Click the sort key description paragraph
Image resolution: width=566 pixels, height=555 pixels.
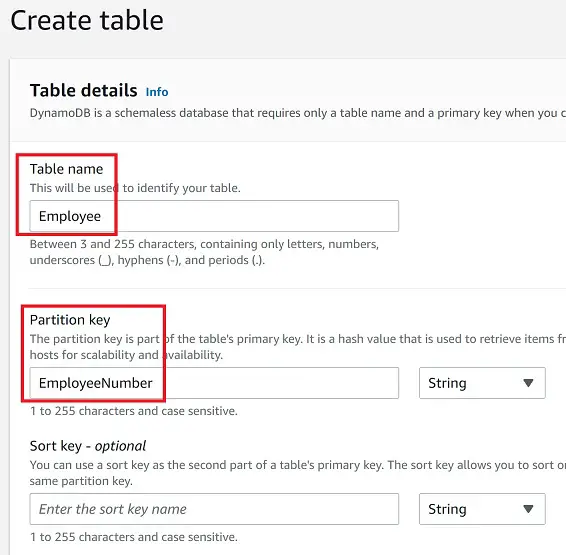[x=297, y=473]
